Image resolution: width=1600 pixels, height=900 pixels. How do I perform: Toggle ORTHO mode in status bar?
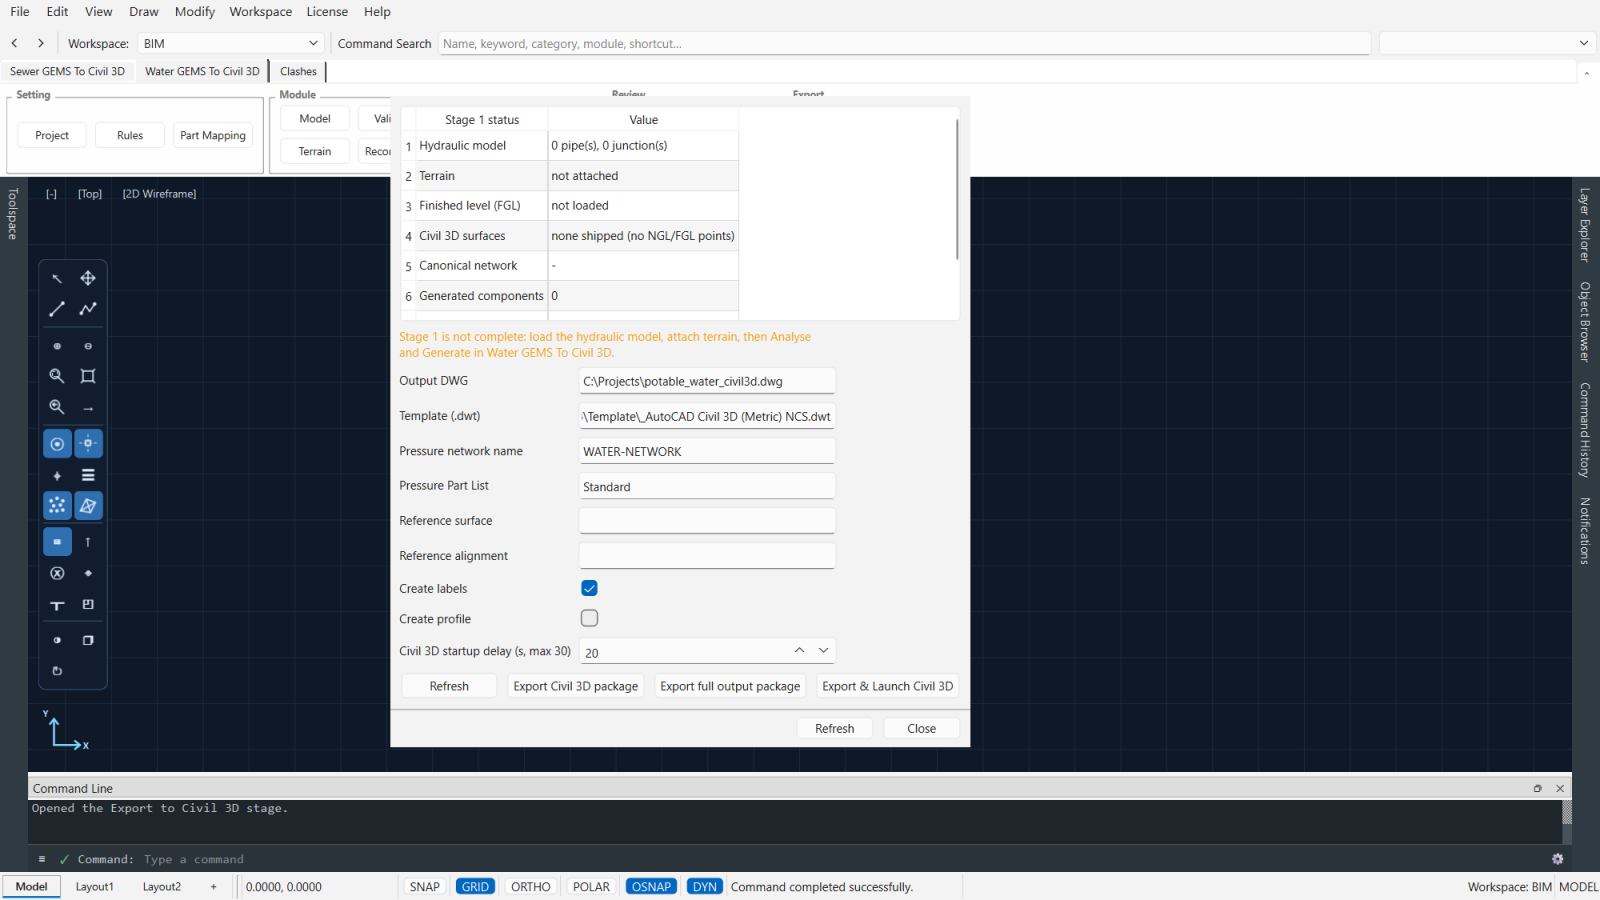coord(531,887)
